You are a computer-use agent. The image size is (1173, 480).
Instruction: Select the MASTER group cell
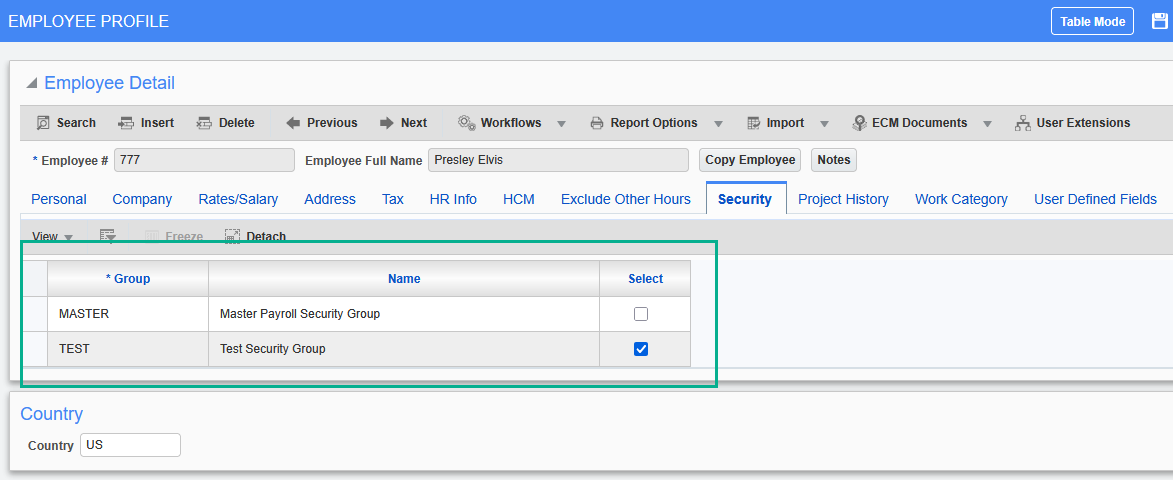coord(128,314)
